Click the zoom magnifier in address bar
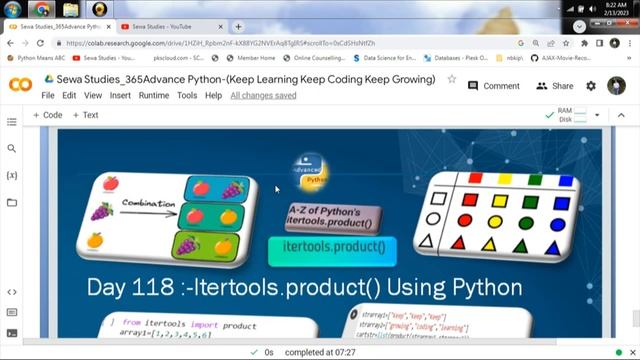Image resolution: width=640 pixels, height=360 pixels. tap(536, 43)
